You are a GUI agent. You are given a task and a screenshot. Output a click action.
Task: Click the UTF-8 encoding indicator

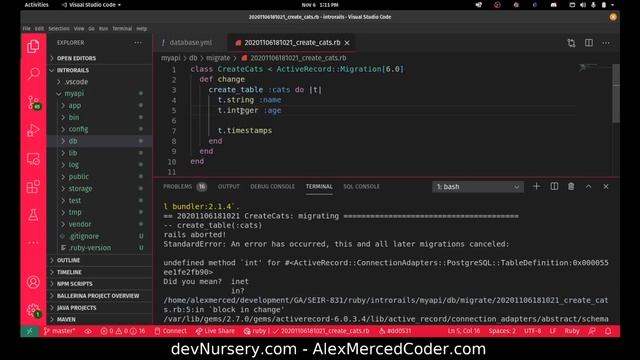point(532,331)
